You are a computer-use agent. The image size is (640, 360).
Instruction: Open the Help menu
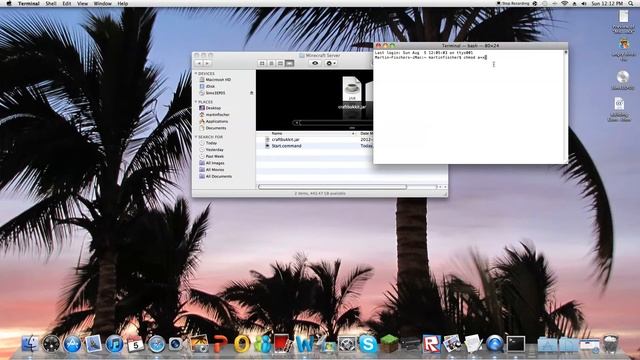(122, 3)
